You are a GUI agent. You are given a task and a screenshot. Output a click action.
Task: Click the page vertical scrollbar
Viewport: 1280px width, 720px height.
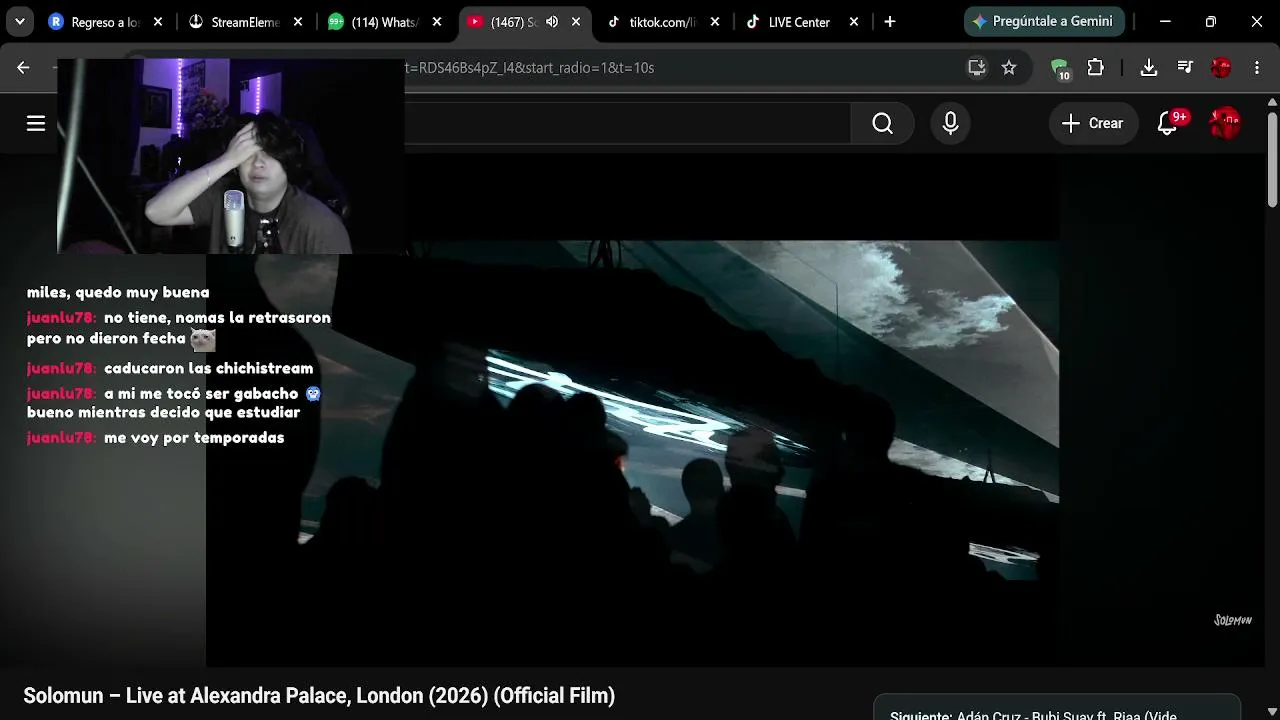click(x=1272, y=158)
